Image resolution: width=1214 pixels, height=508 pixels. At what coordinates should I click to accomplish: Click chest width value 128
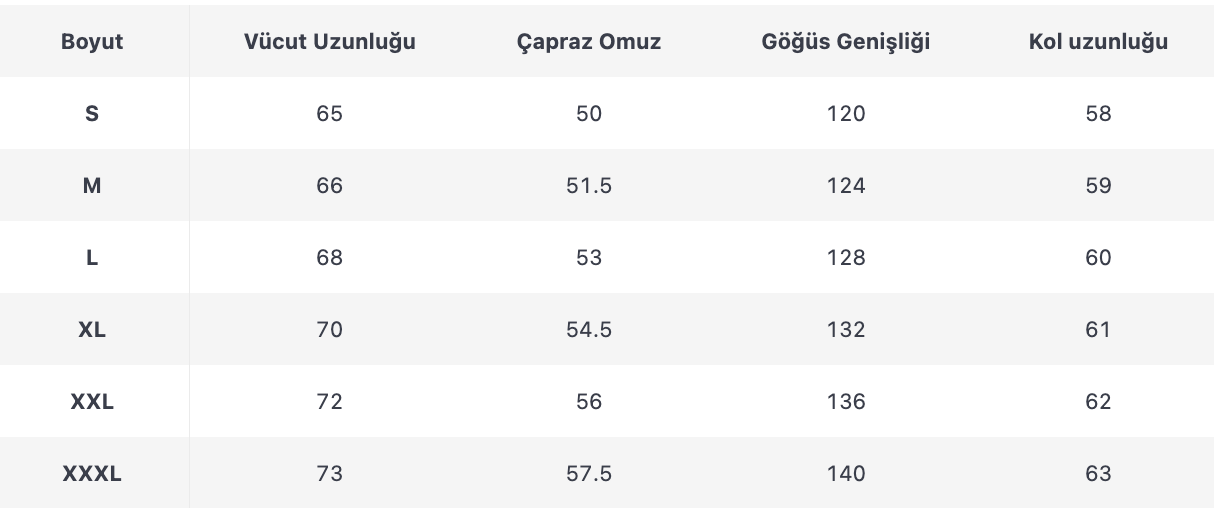click(846, 258)
